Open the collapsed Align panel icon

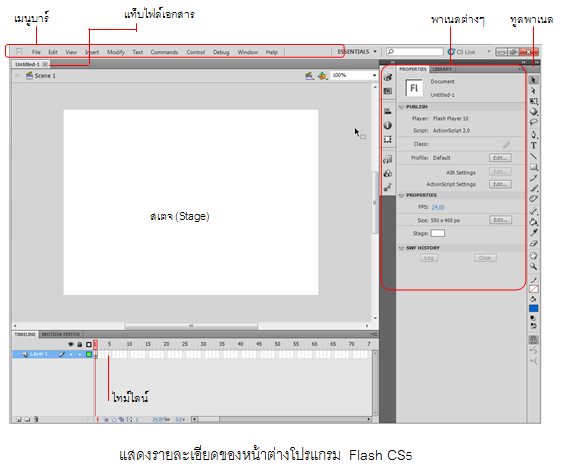388,111
